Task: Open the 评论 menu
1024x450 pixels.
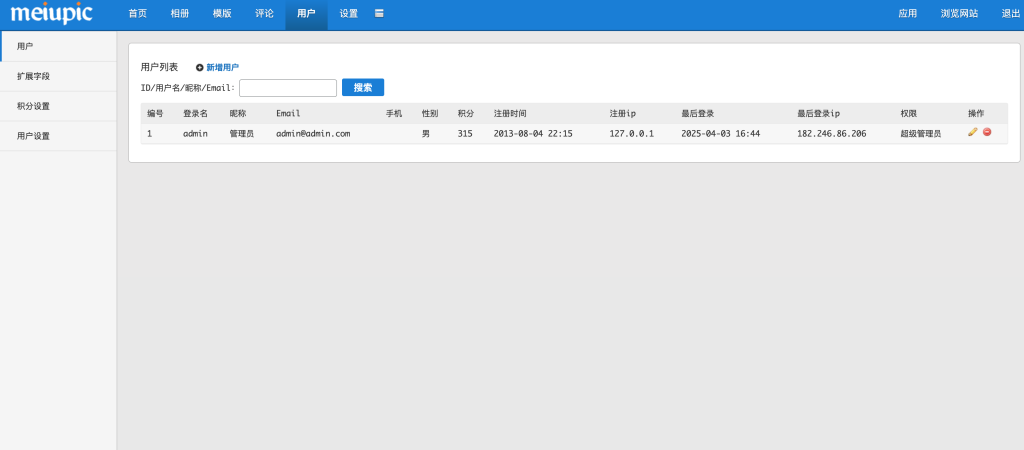Action: pos(264,13)
